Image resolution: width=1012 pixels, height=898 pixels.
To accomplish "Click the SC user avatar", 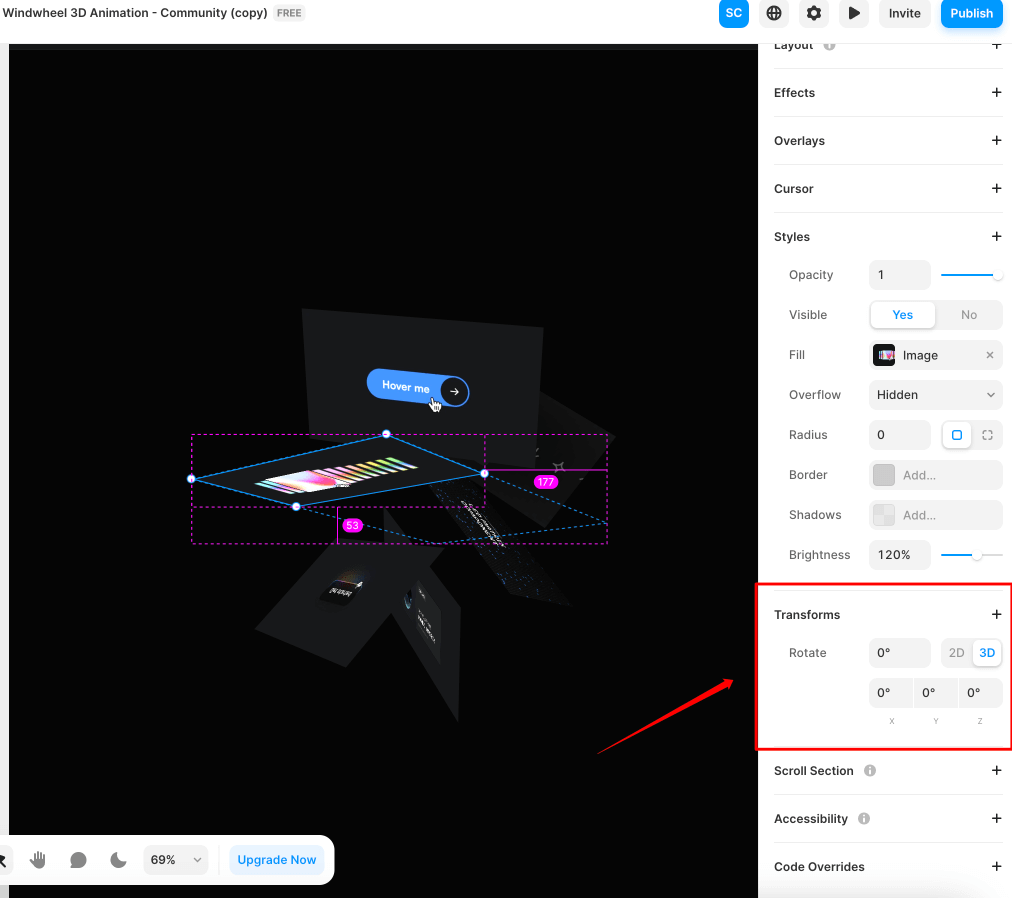I will [734, 13].
